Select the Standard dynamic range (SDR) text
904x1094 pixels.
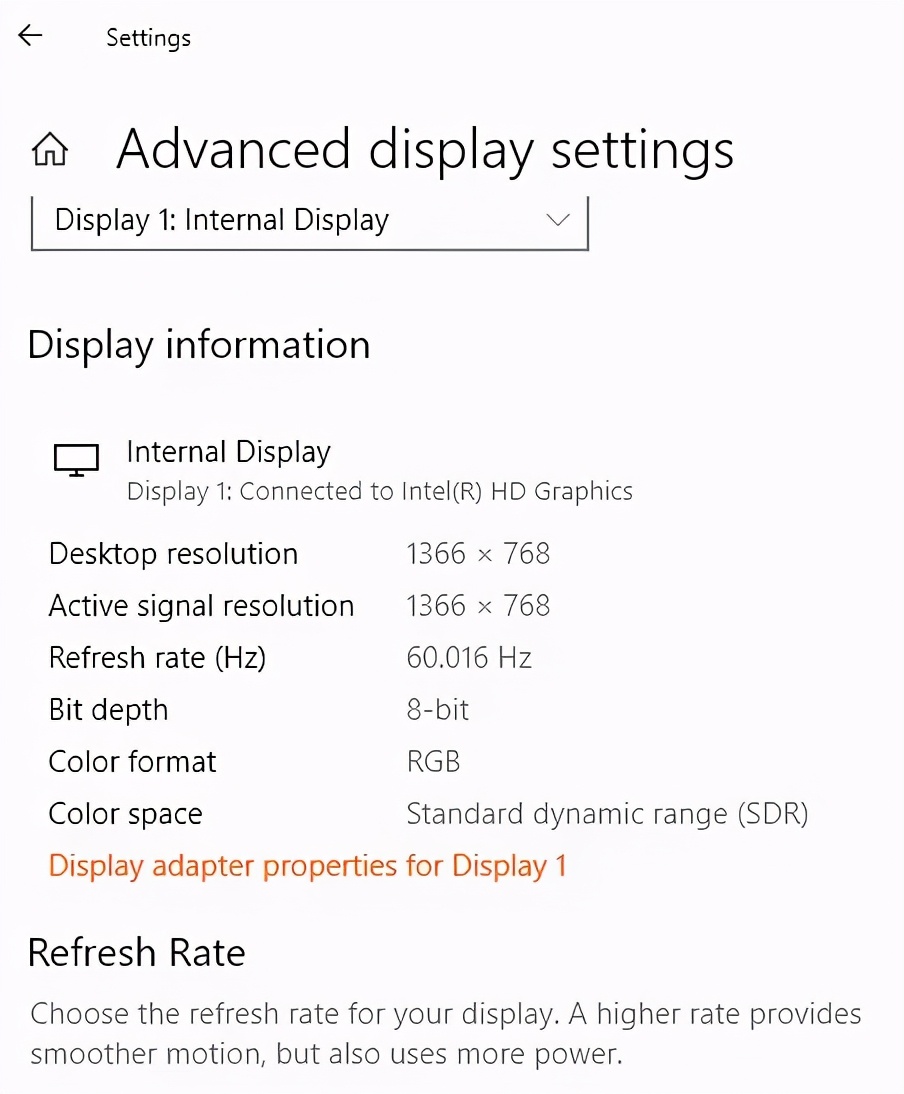pyautogui.click(x=608, y=813)
